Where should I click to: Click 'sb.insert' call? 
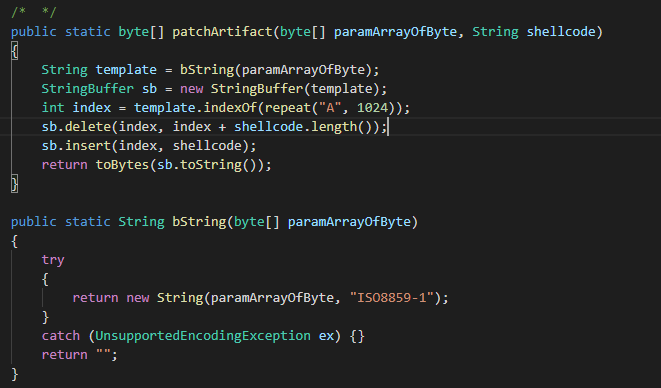(x=76, y=146)
